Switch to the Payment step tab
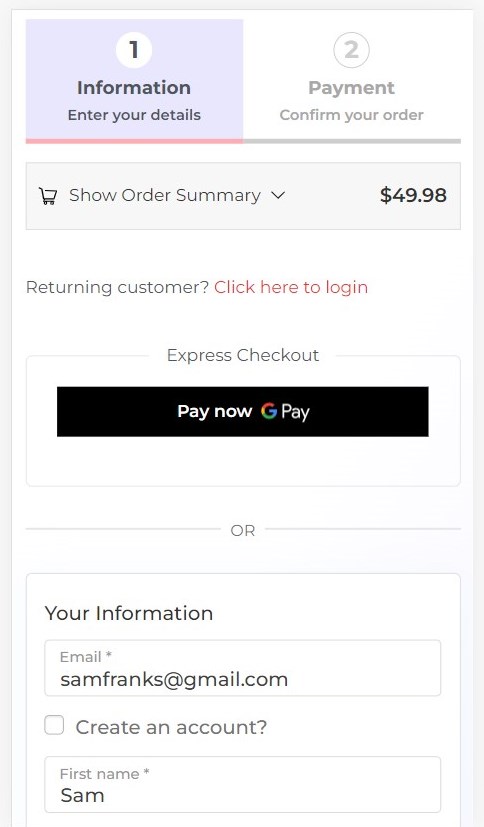Image resolution: width=484 pixels, height=827 pixels. click(352, 79)
